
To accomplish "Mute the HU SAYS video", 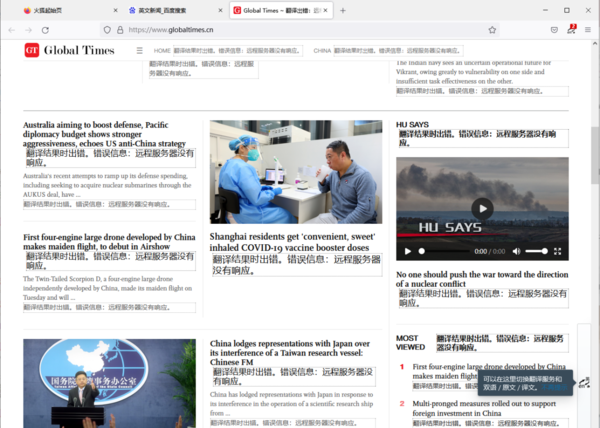I will (516, 251).
